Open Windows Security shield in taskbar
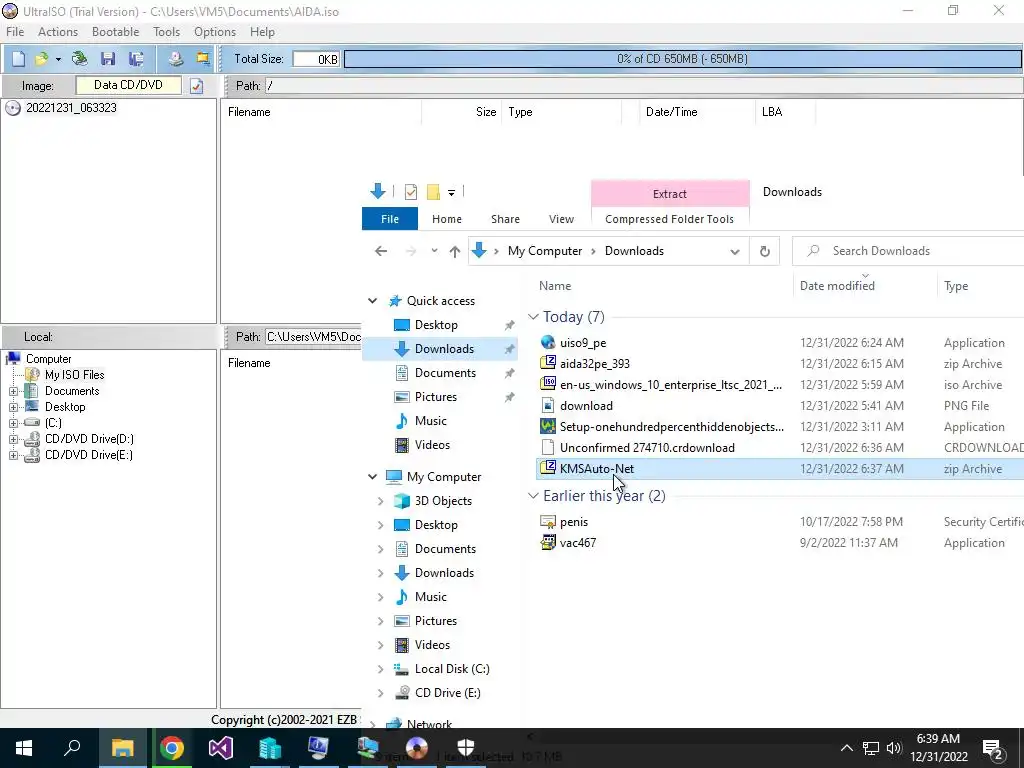 pos(466,748)
